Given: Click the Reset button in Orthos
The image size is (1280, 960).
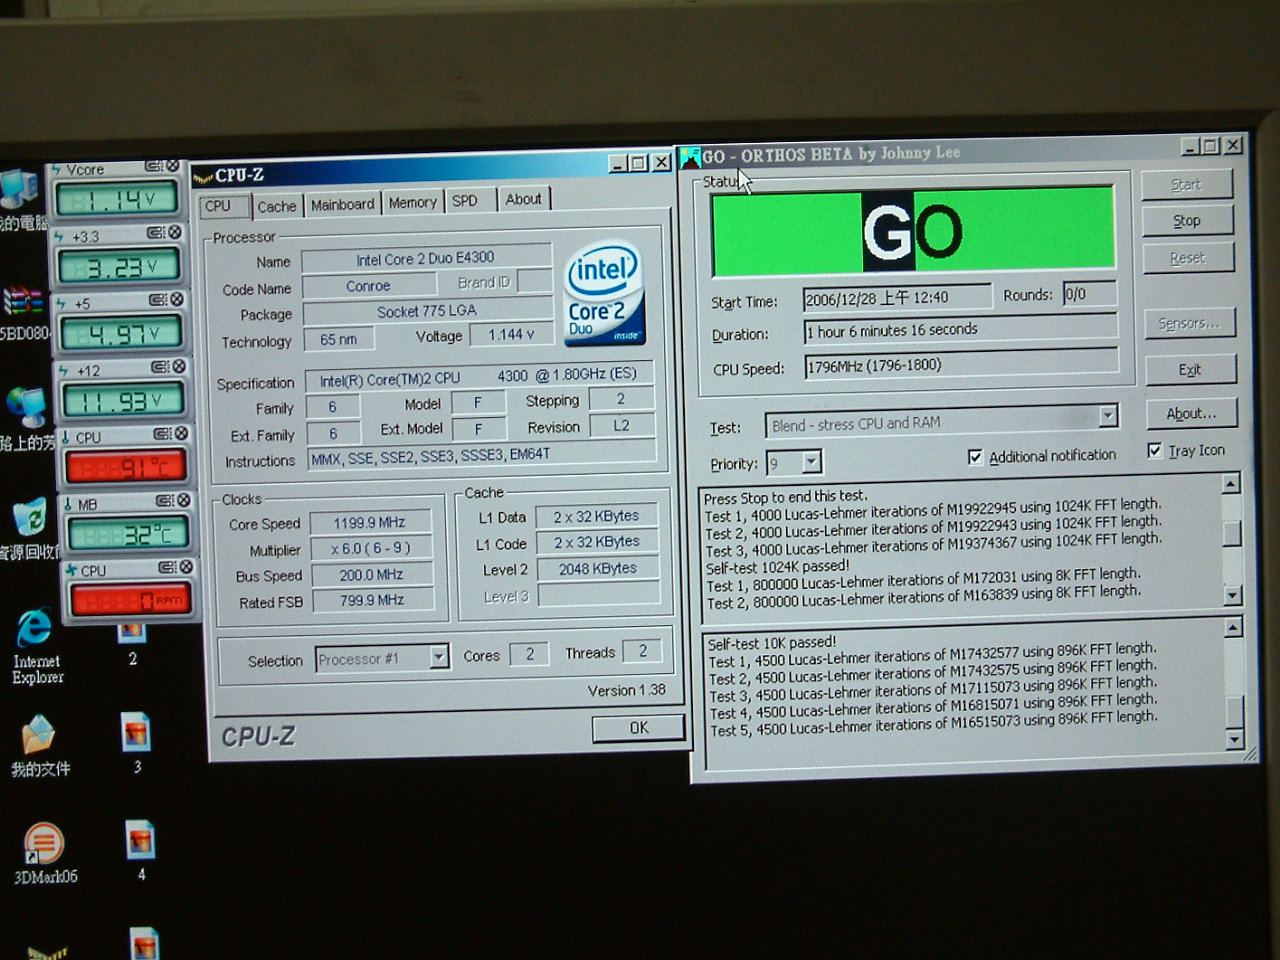Looking at the screenshot, I should [x=1188, y=258].
